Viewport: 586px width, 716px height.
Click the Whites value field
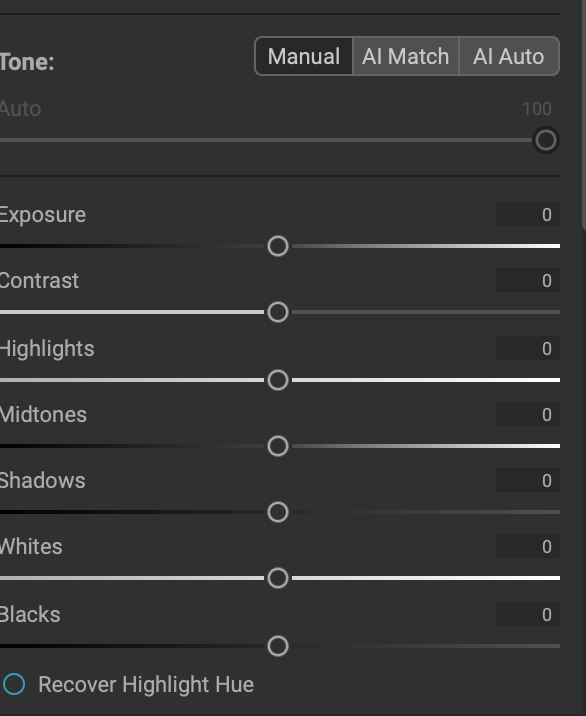[528, 546]
